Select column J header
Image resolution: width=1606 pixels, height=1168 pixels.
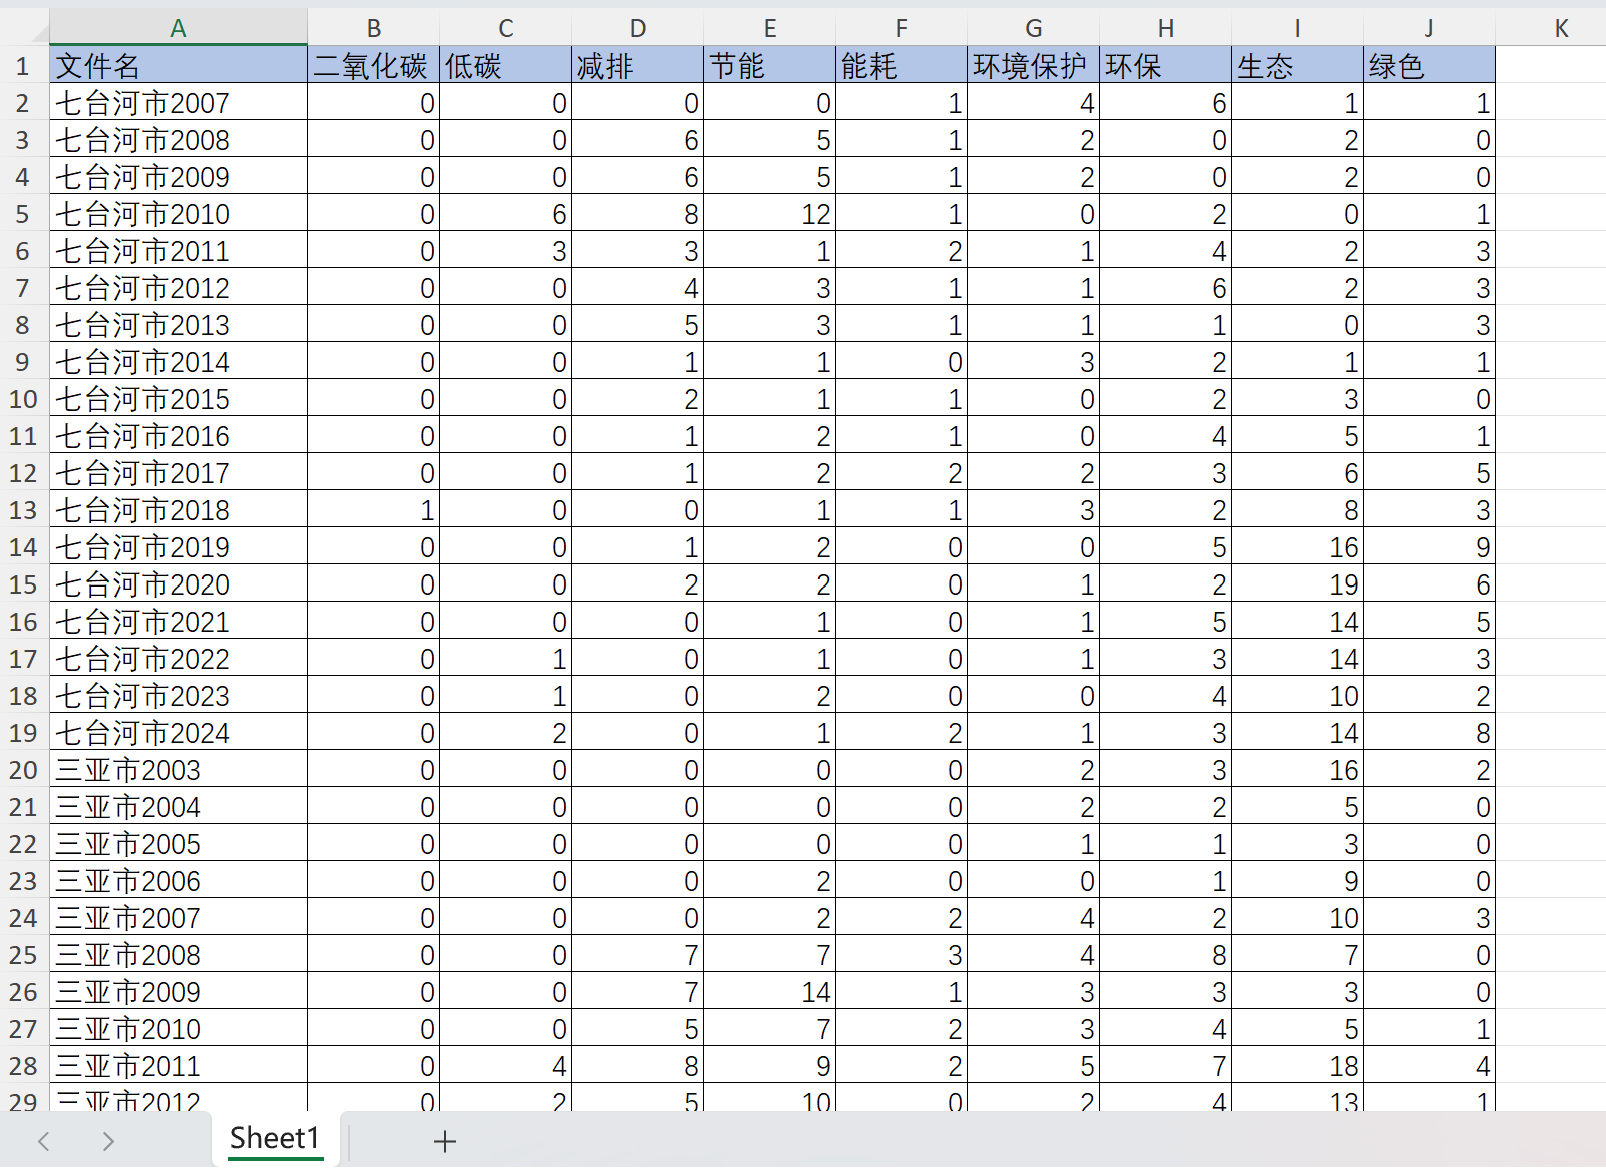tap(1429, 28)
